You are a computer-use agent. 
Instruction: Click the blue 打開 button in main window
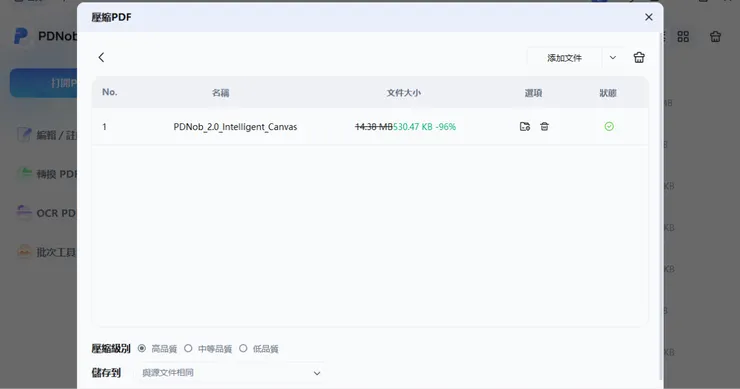click(43, 83)
